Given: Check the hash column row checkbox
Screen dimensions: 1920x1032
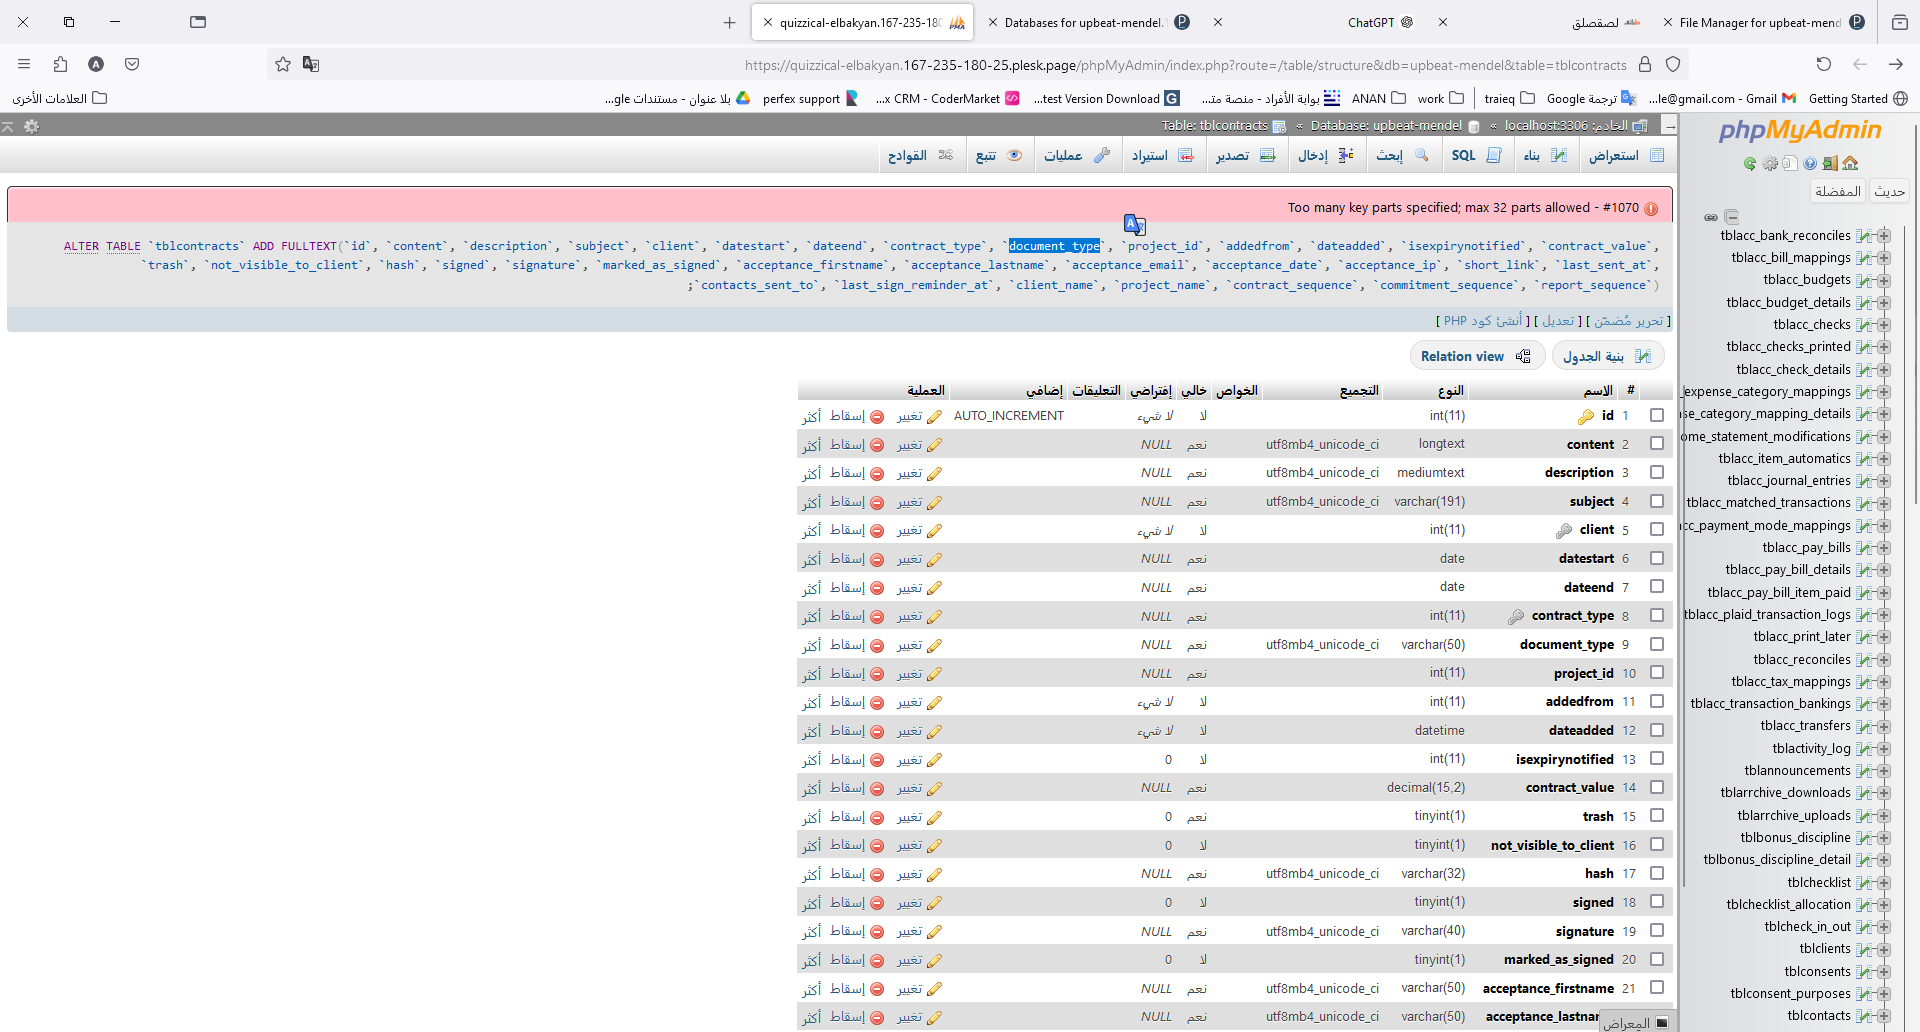Looking at the screenshot, I should [1658, 873].
